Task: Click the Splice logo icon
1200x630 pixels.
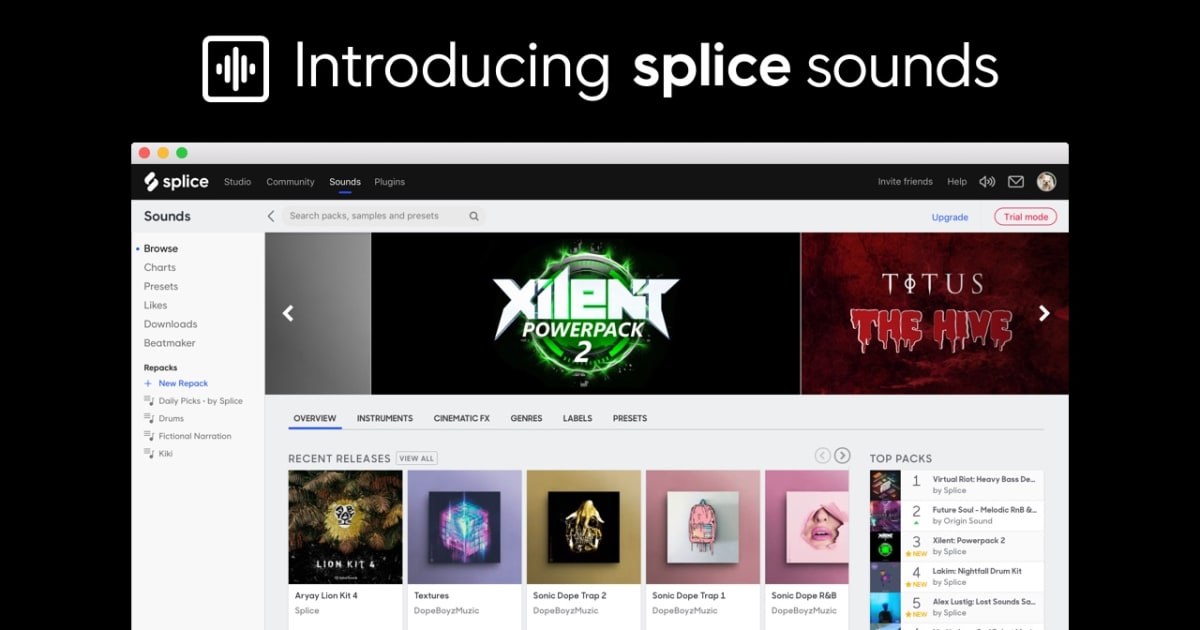Action: [x=152, y=181]
